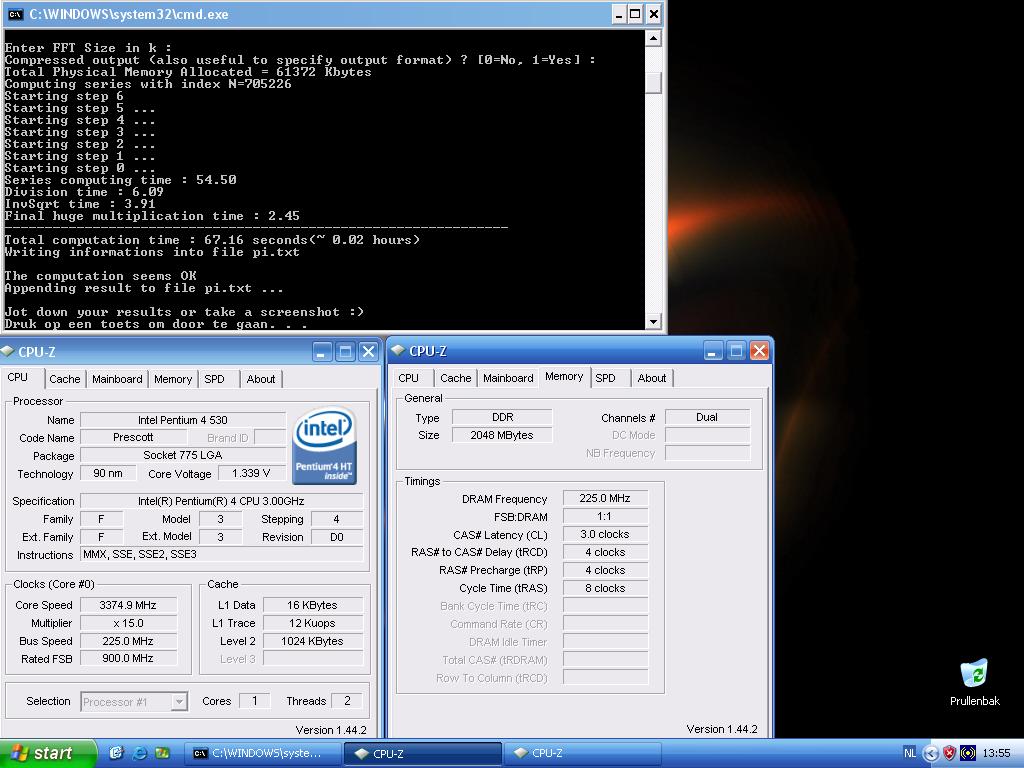The height and width of the screenshot is (768, 1024).
Task: Click the Level 2 cache value 1024 KBytes
Action: pos(312,641)
